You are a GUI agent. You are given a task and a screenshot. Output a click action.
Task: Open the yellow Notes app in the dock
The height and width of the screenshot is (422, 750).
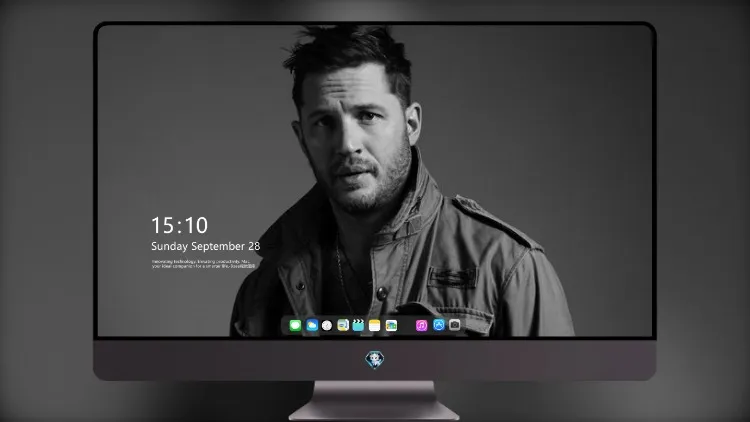pyautogui.click(x=375, y=325)
